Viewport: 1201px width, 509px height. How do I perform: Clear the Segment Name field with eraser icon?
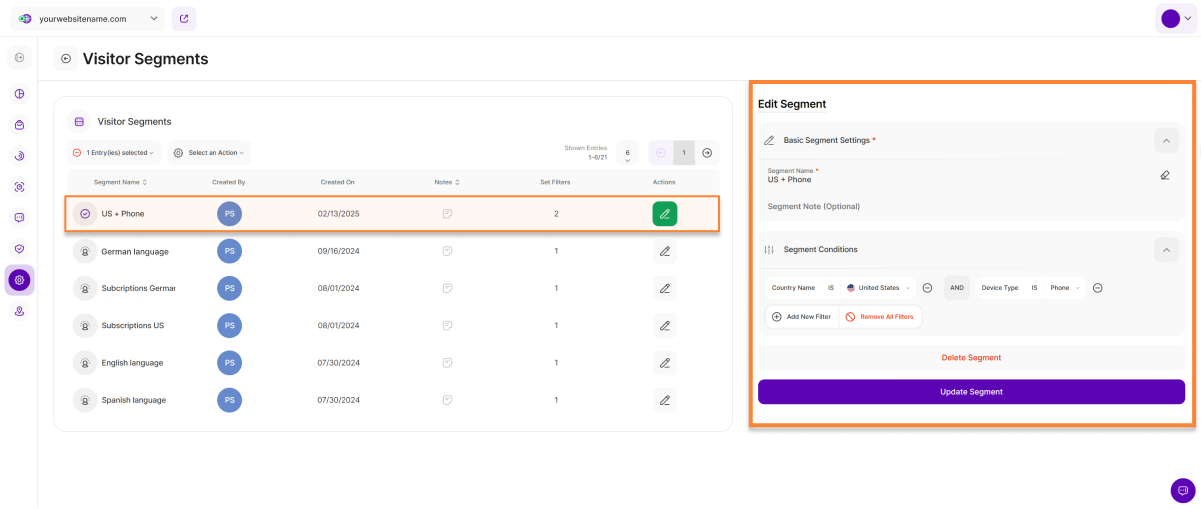click(1164, 175)
